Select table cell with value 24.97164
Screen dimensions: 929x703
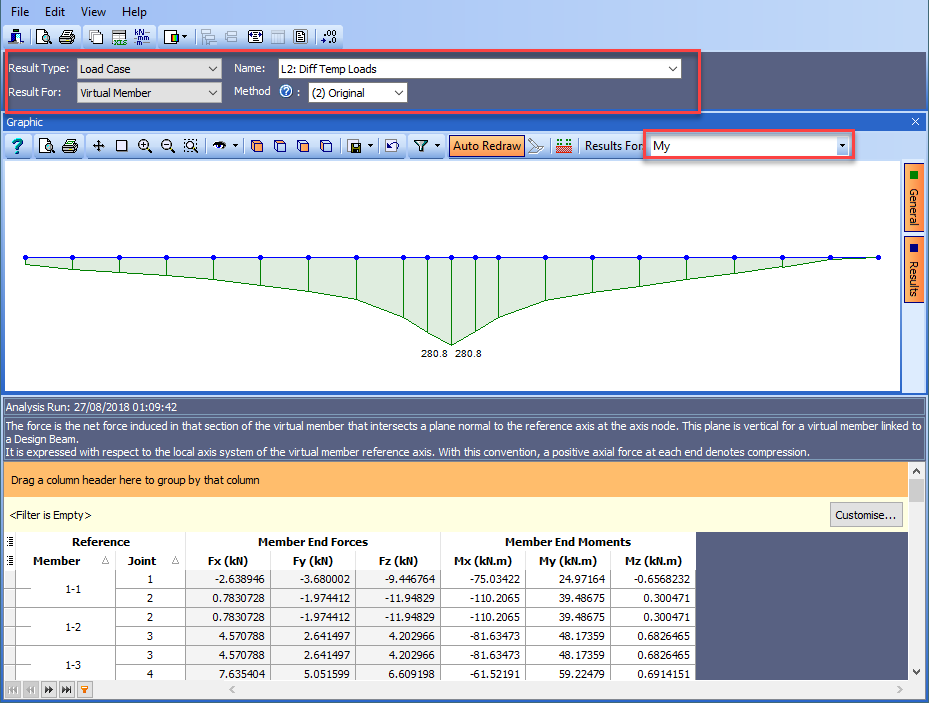coord(568,579)
